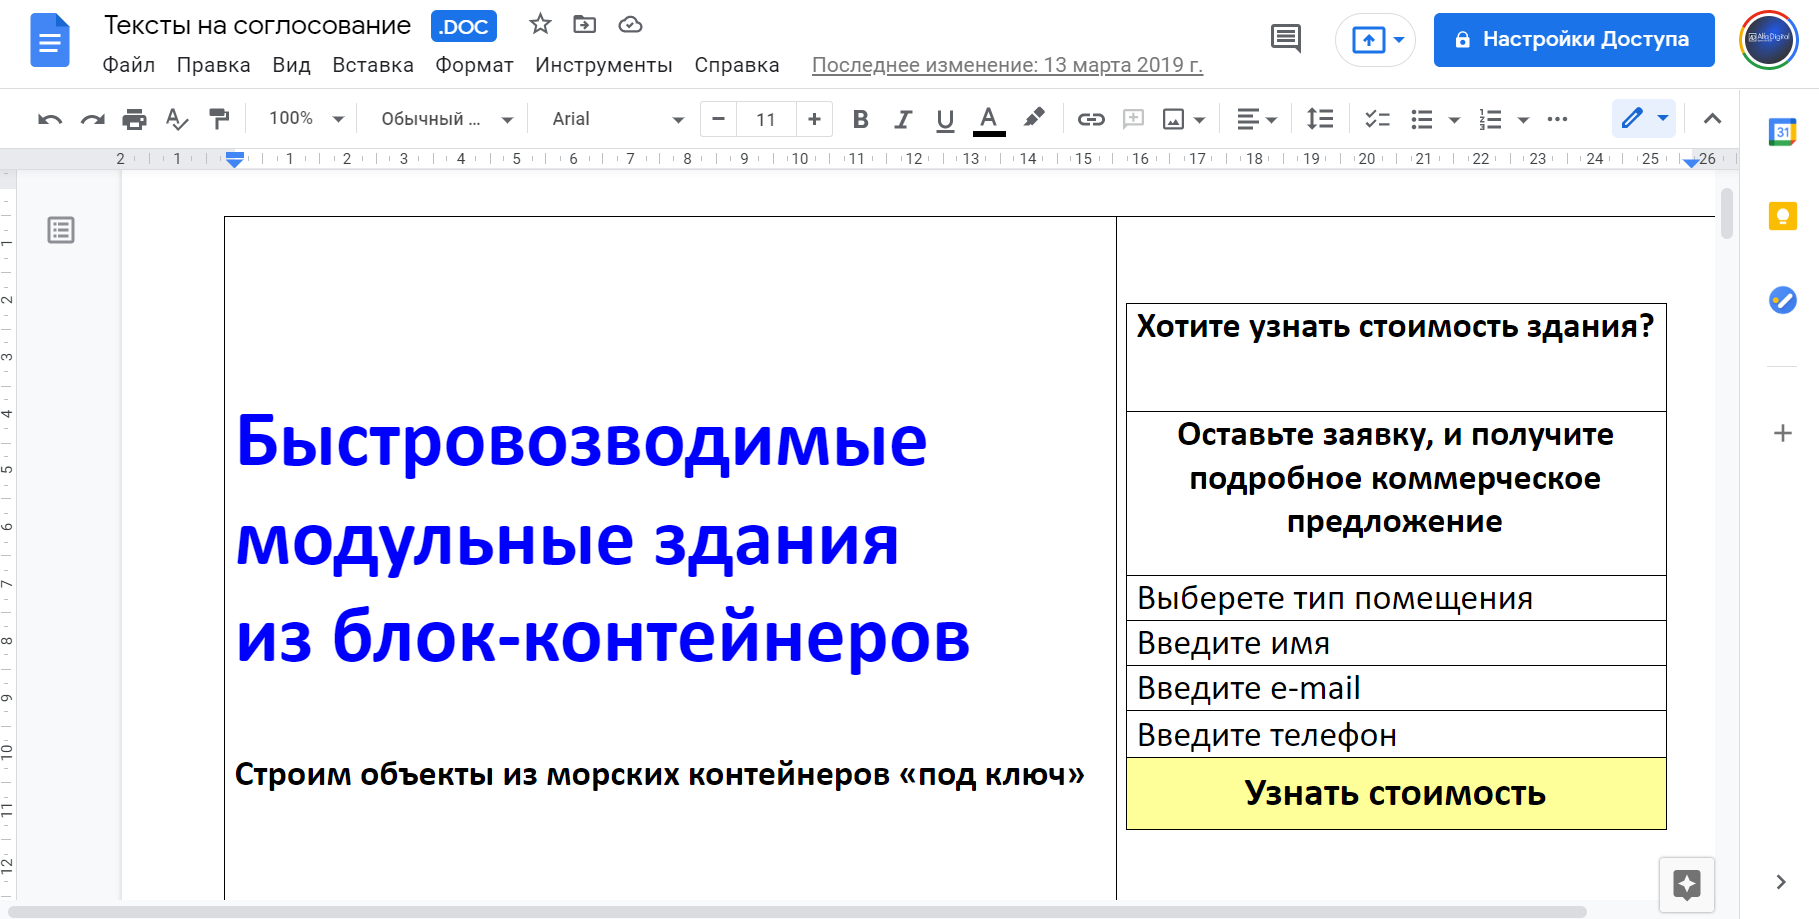
Task: Add comment using toolbar plus-comment icon
Action: point(1133,120)
